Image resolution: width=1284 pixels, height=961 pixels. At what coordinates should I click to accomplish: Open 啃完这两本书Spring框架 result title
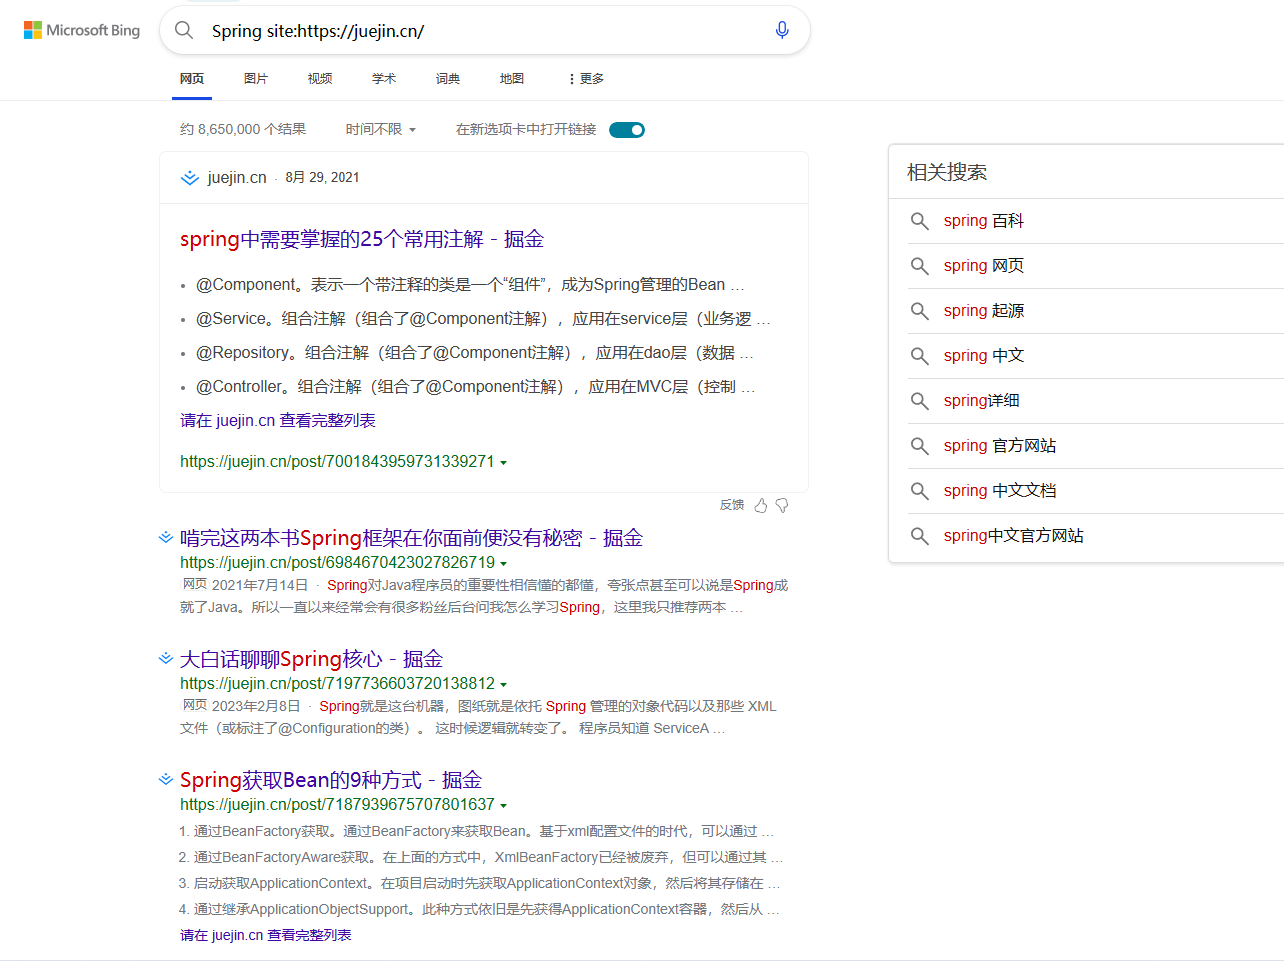click(x=411, y=538)
